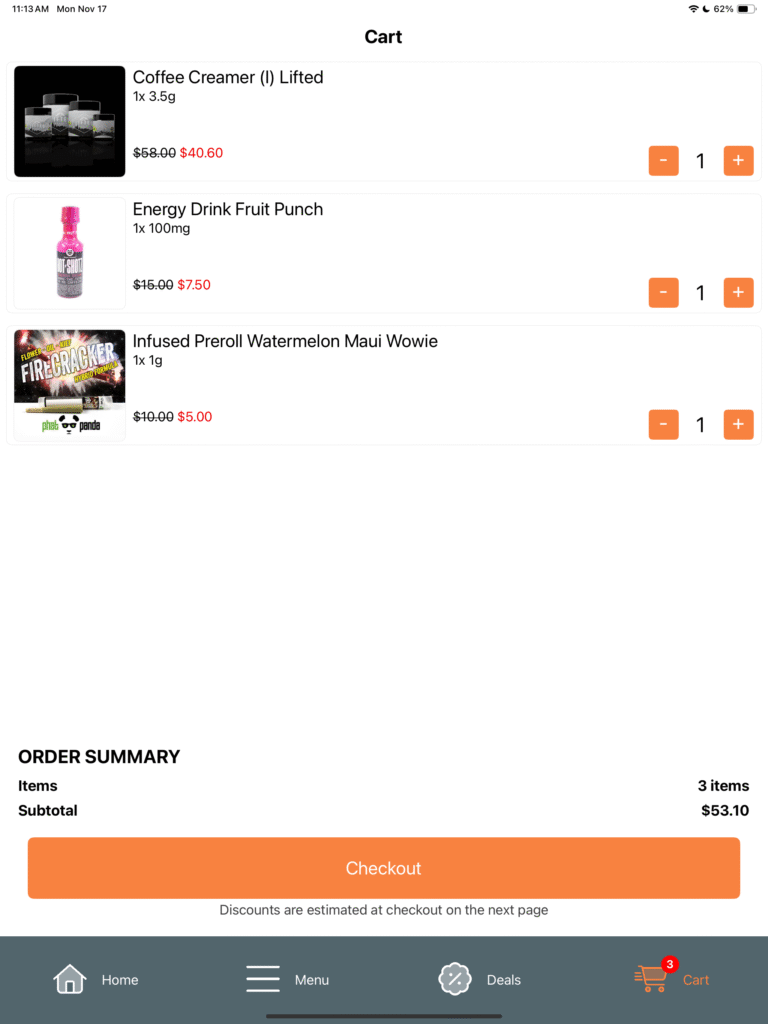Increase Energy Drink Fruit Punch quantity
Image resolution: width=768 pixels, height=1024 pixels.
pos(738,292)
